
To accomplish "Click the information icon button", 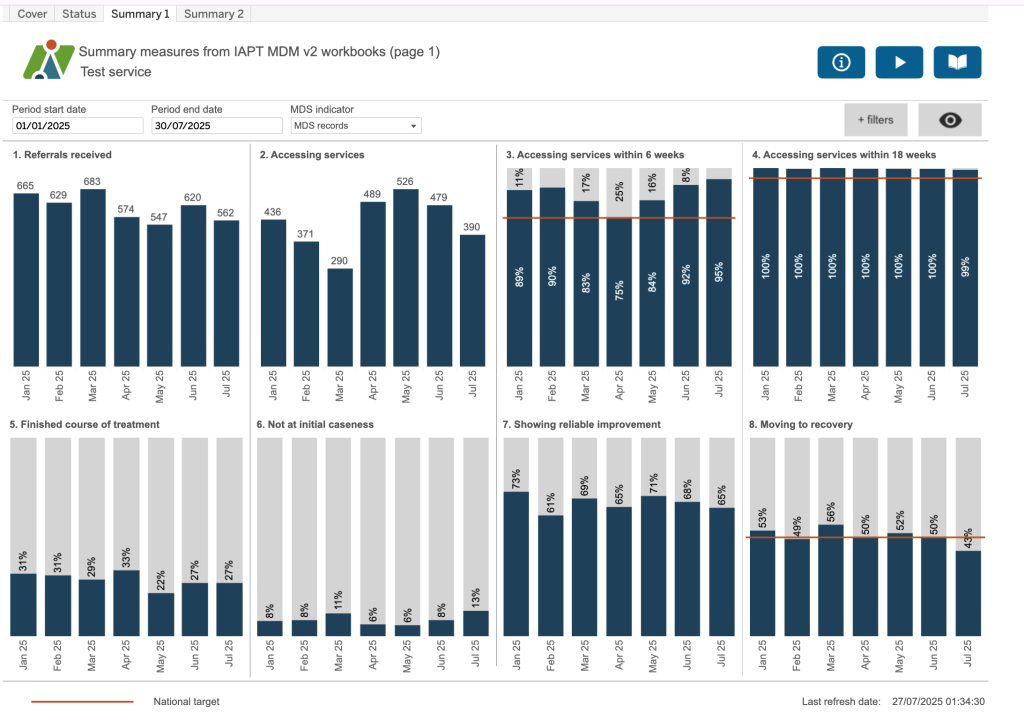I will tap(840, 62).
